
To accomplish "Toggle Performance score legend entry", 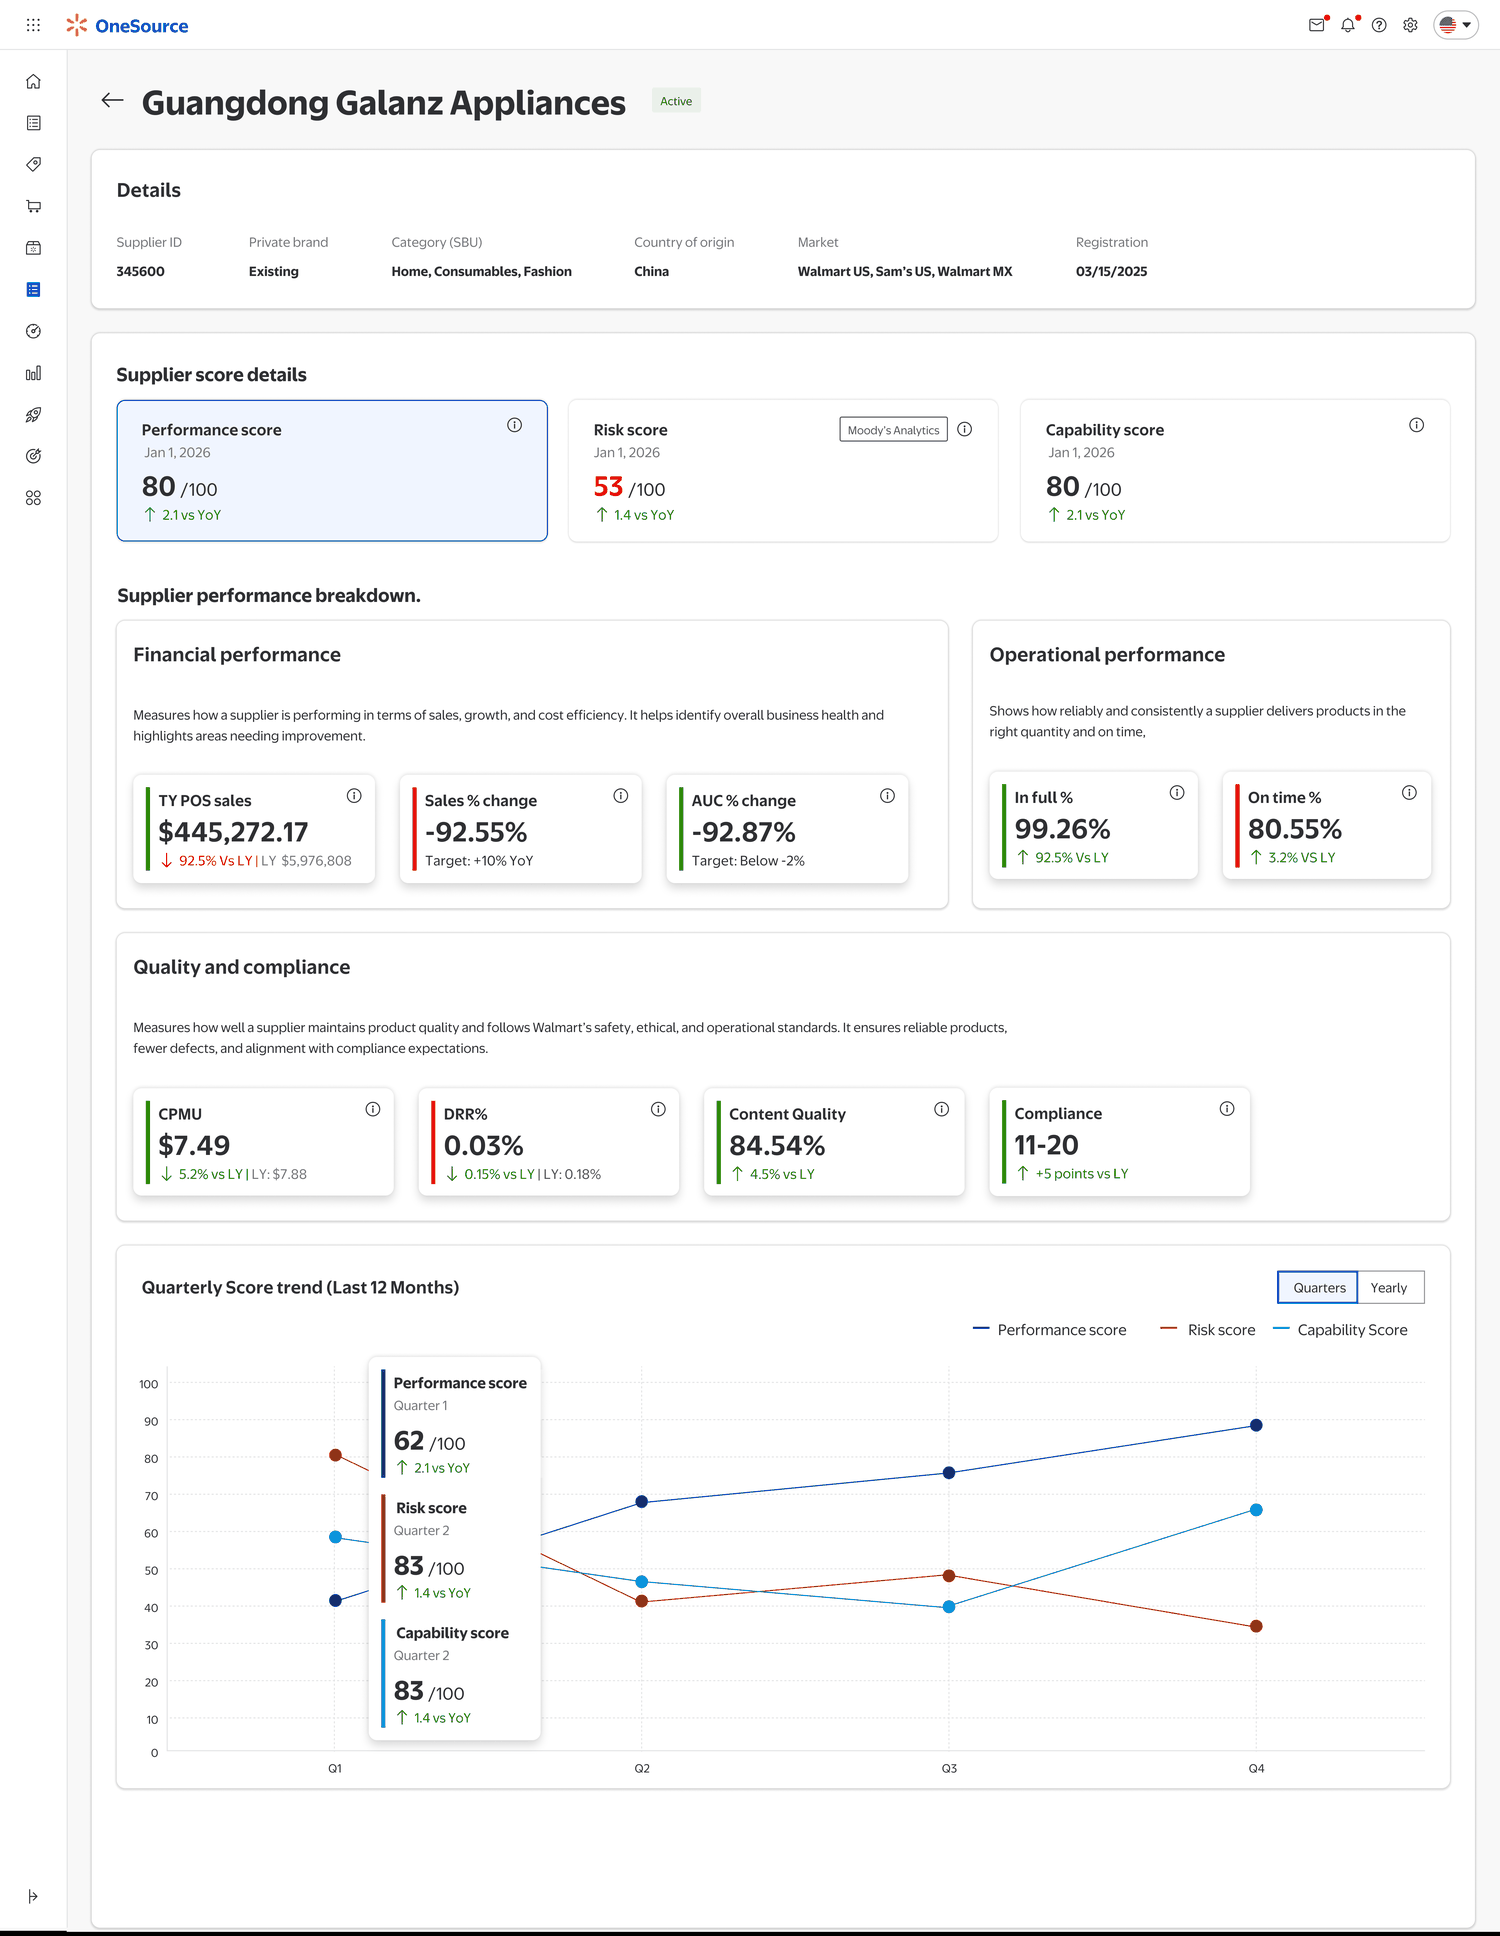I will pyautogui.click(x=1050, y=1329).
